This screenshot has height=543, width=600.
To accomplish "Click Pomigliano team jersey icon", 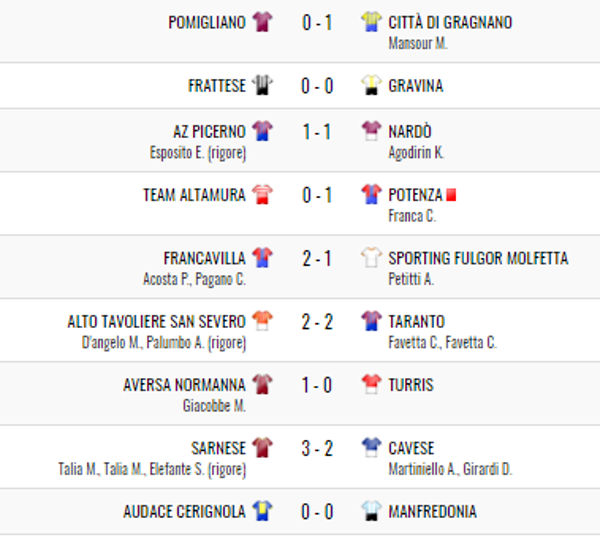I will 262,22.
